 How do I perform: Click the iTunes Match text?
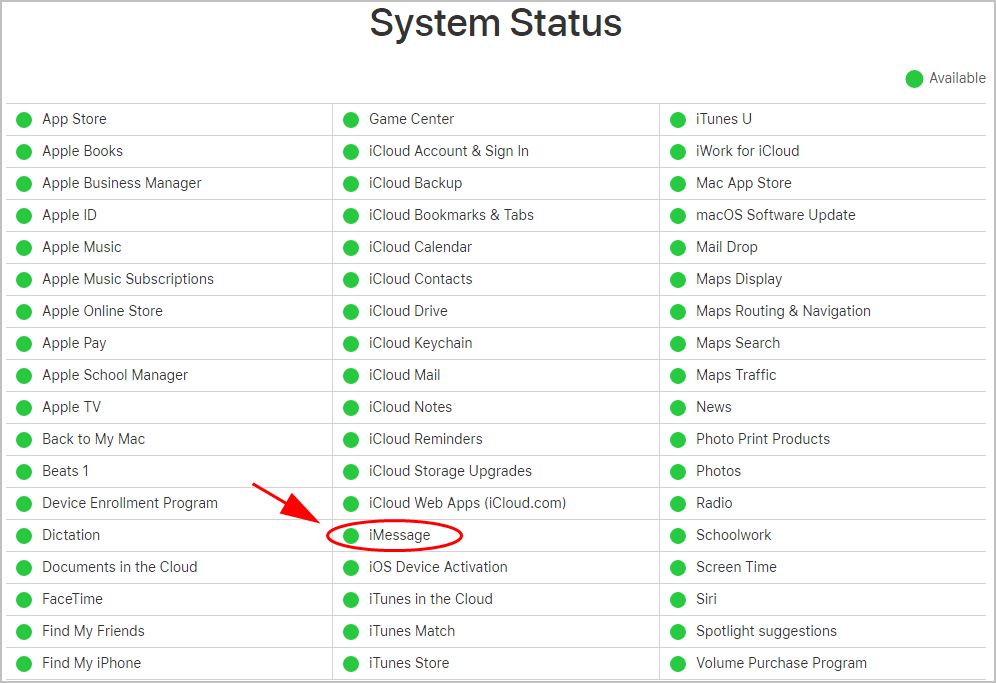pos(412,631)
